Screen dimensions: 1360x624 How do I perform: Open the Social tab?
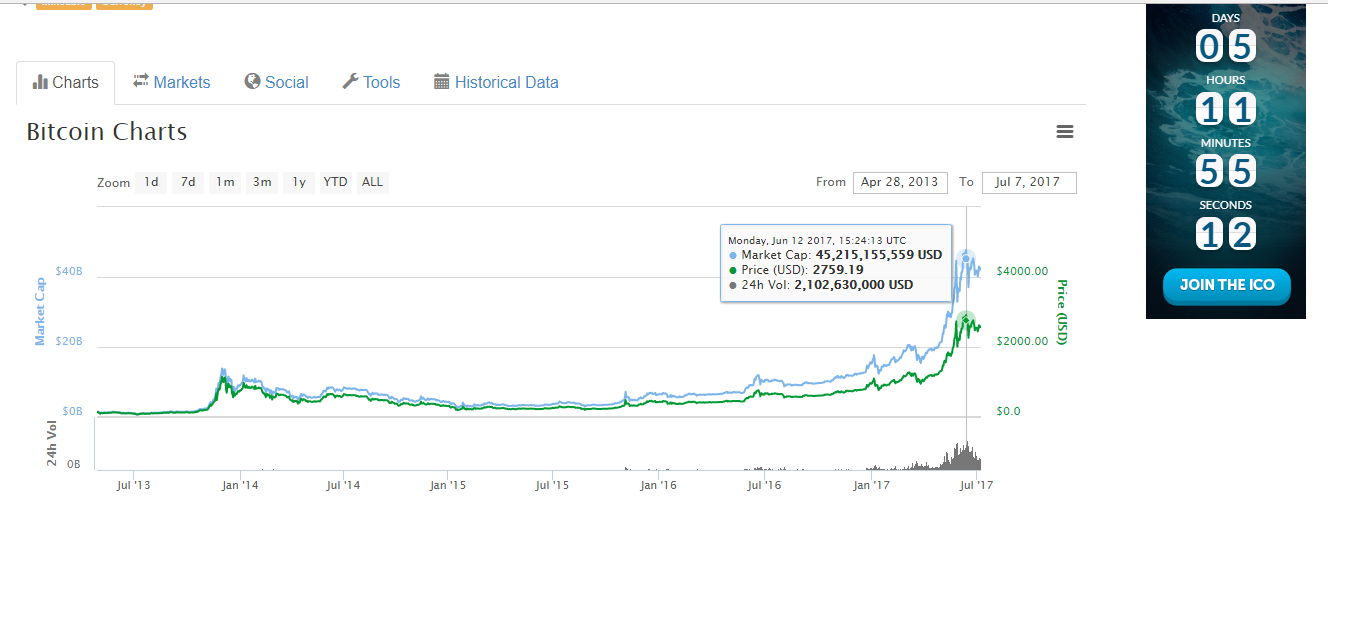click(x=277, y=82)
